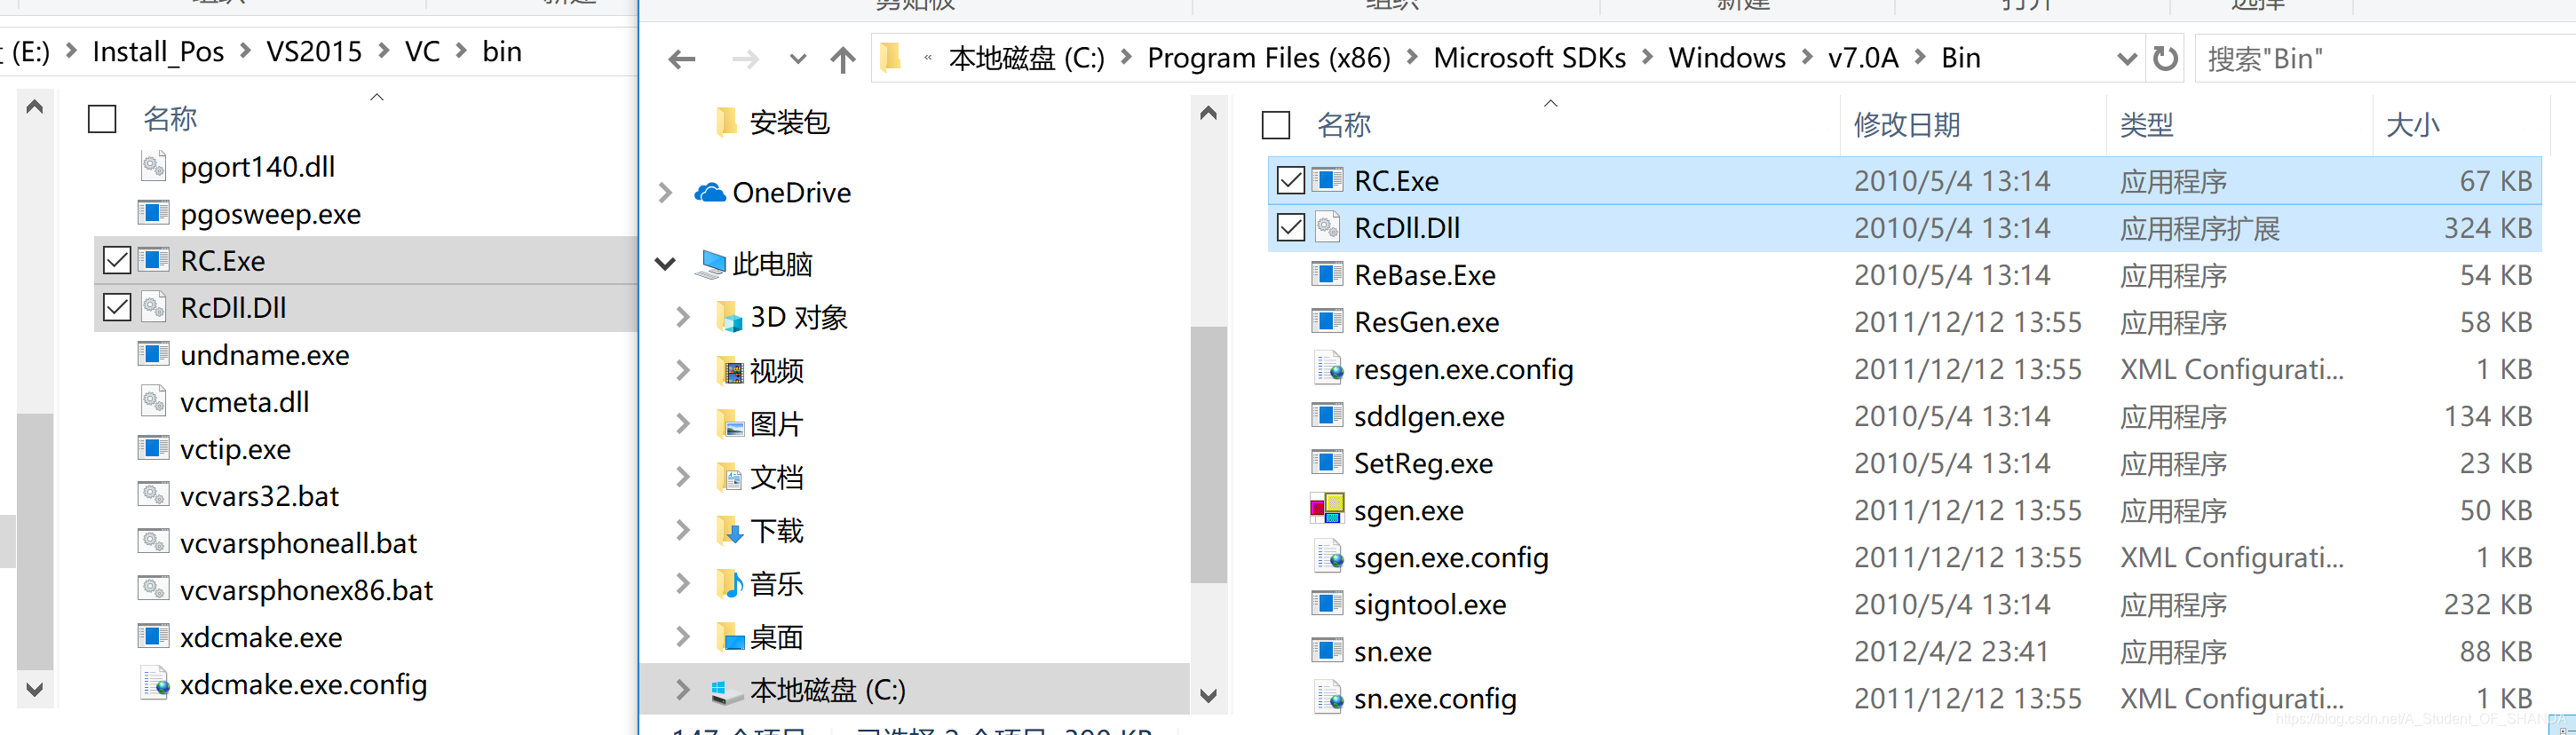The image size is (2576, 735).
Task: Click the up-one-level arrow
Action: 843,59
